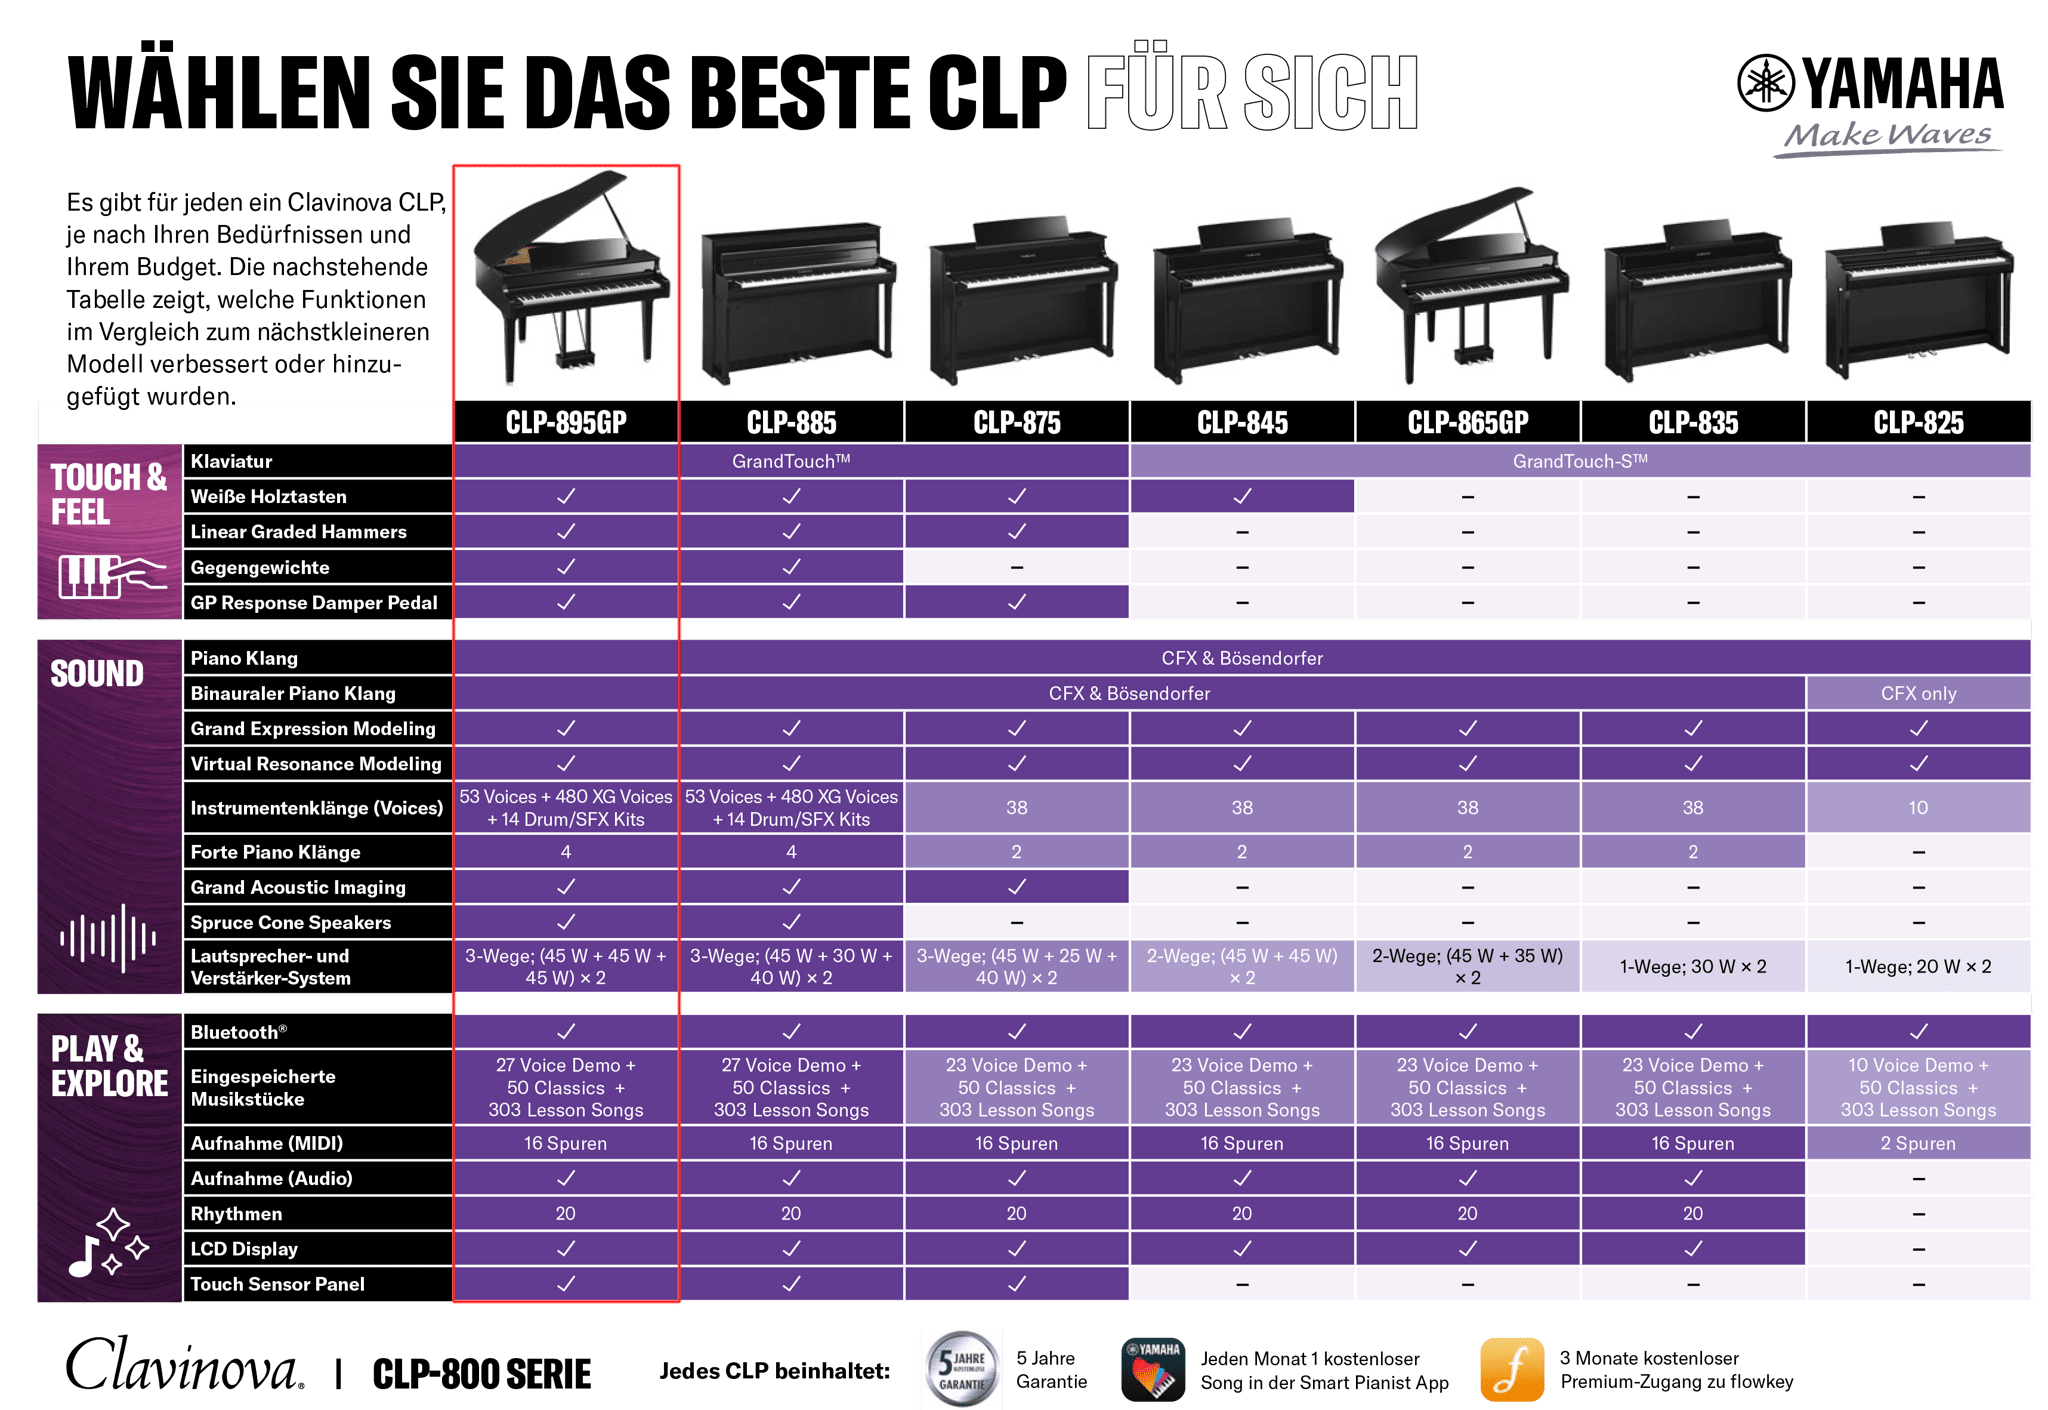Click the 3 Monate kostenloser Premium-Zugang text
This screenshot has width=2048, height=1410.
tap(1677, 1370)
